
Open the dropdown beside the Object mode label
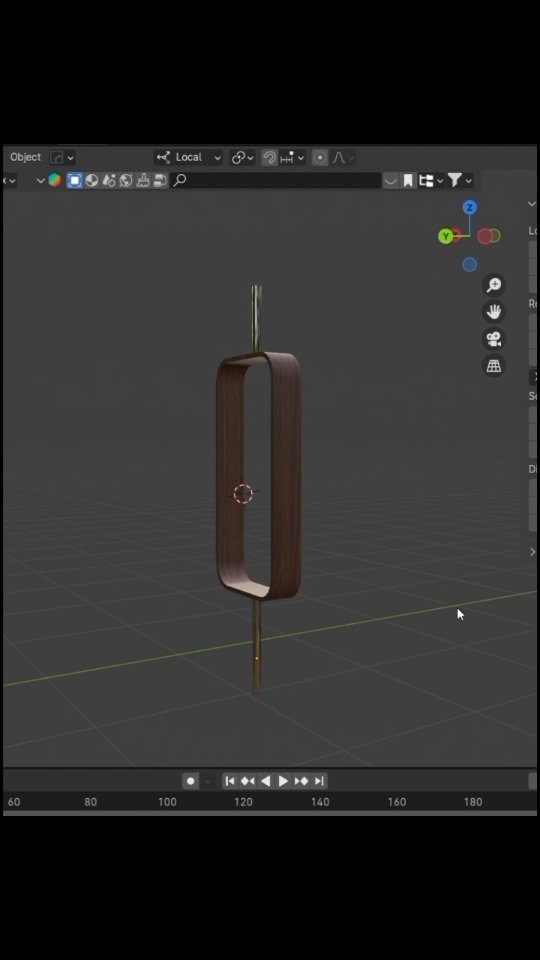coord(62,158)
